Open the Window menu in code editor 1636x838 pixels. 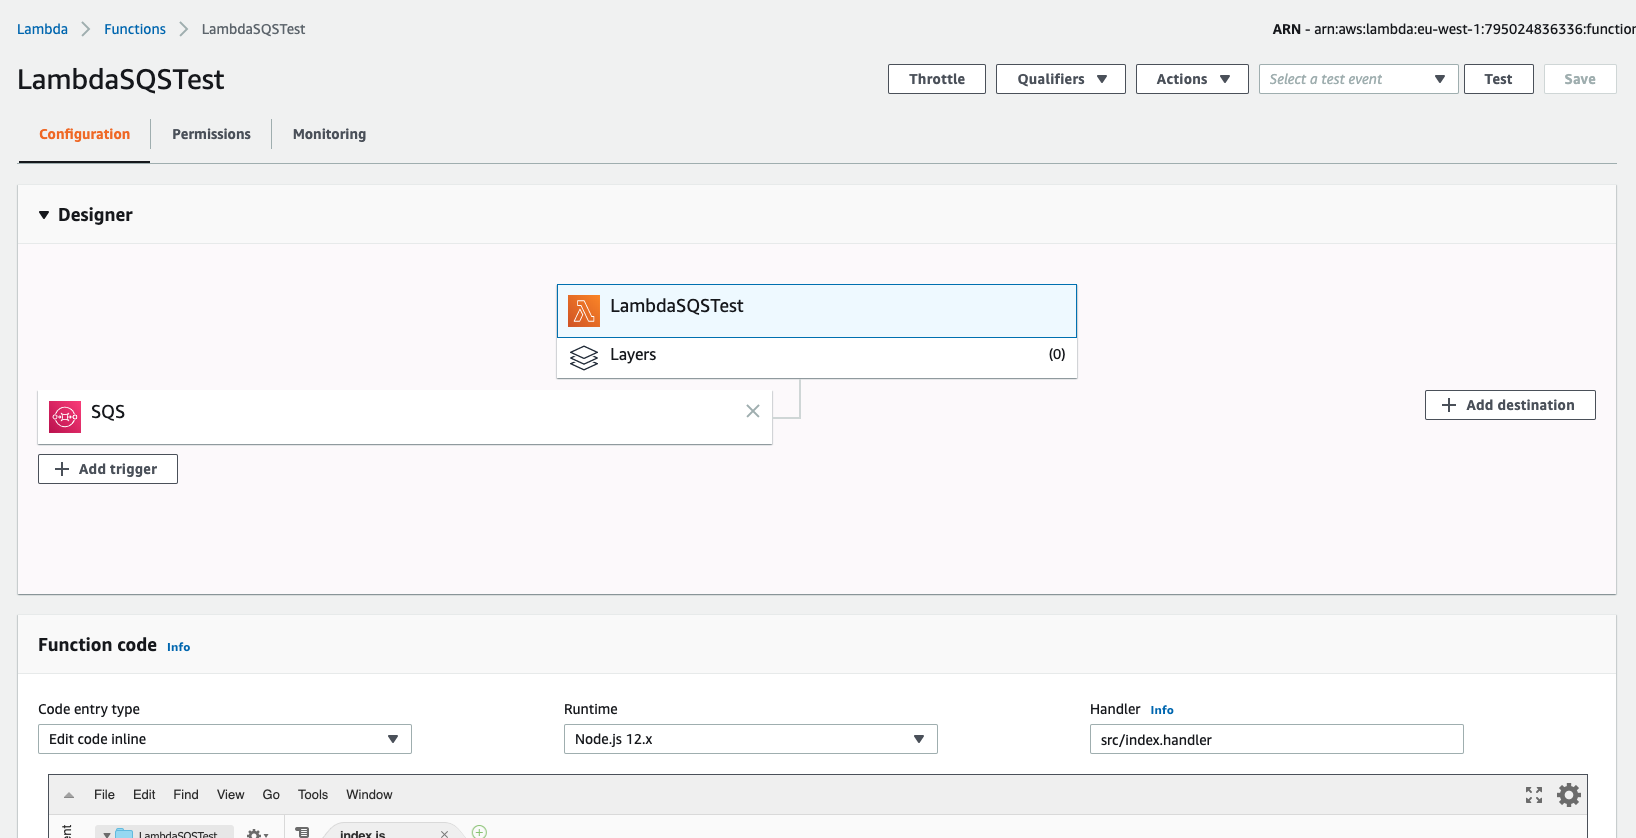click(369, 795)
